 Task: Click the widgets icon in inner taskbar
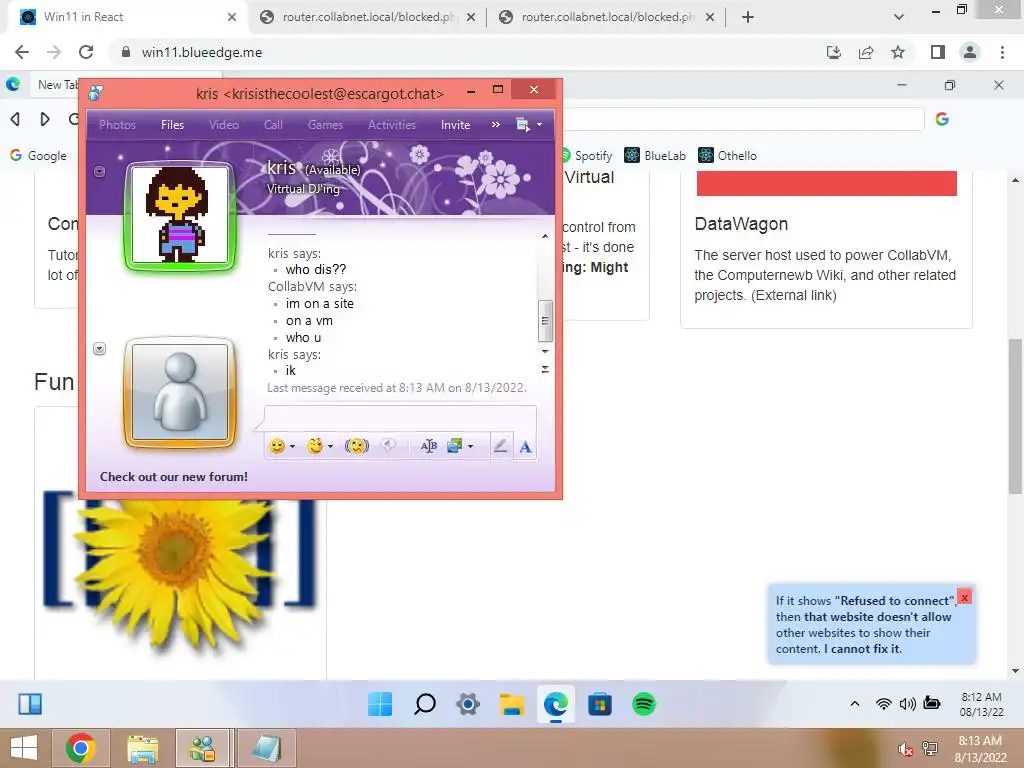coord(30,704)
